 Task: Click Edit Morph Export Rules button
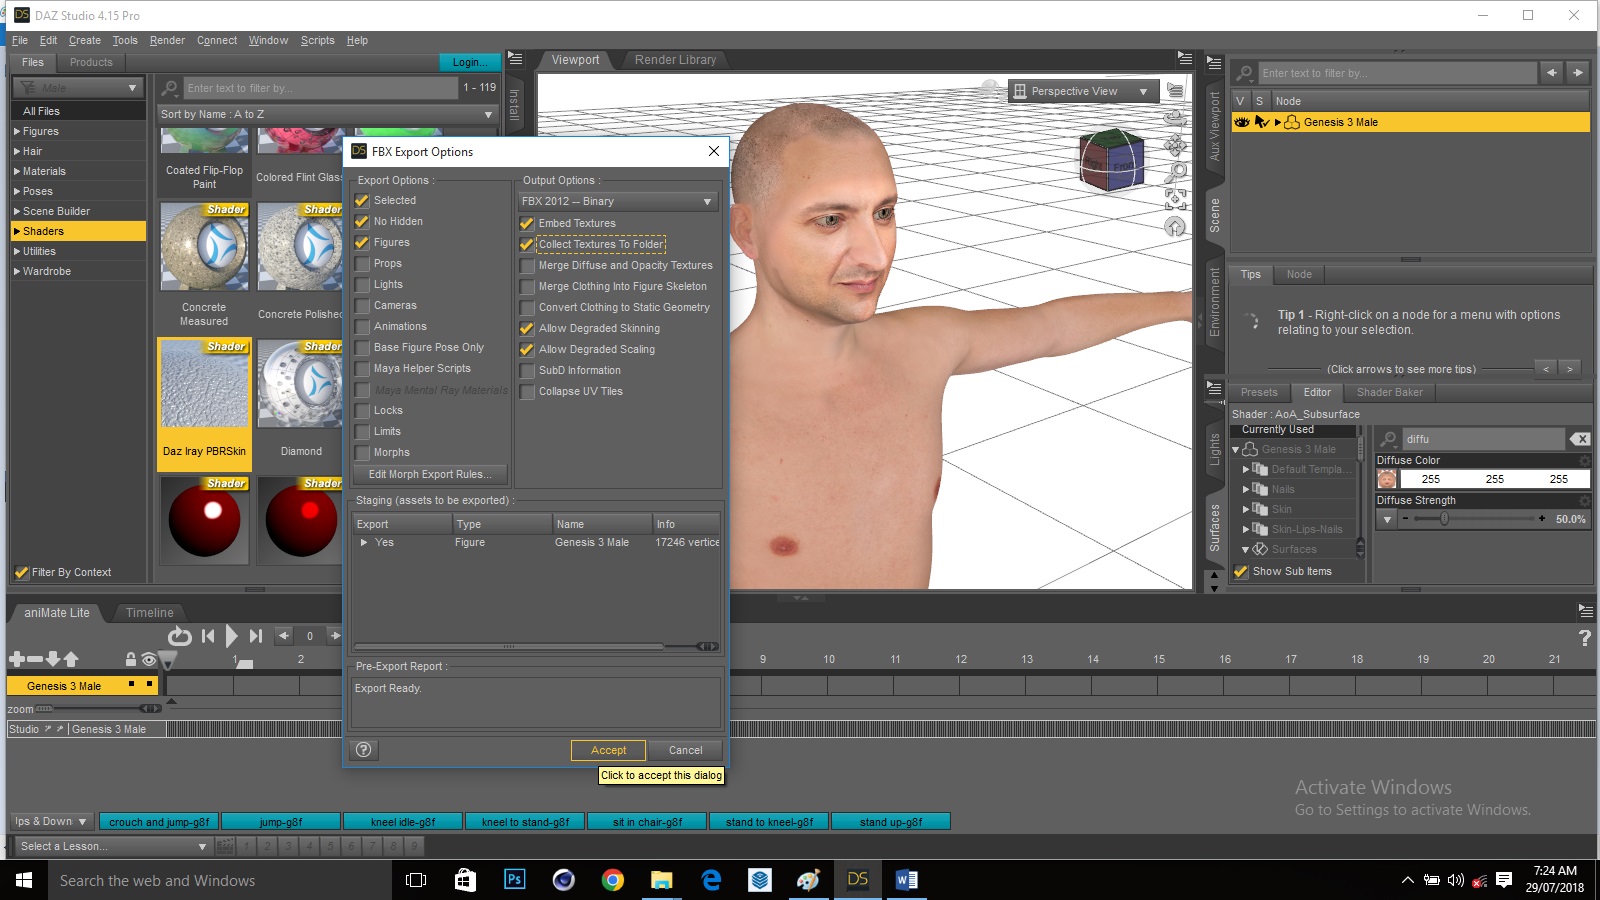point(430,474)
